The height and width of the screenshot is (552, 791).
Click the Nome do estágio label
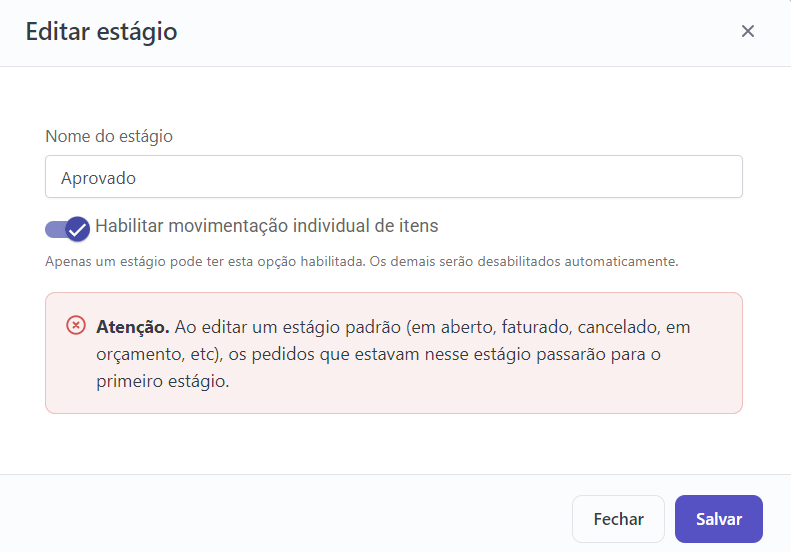tap(109, 136)
